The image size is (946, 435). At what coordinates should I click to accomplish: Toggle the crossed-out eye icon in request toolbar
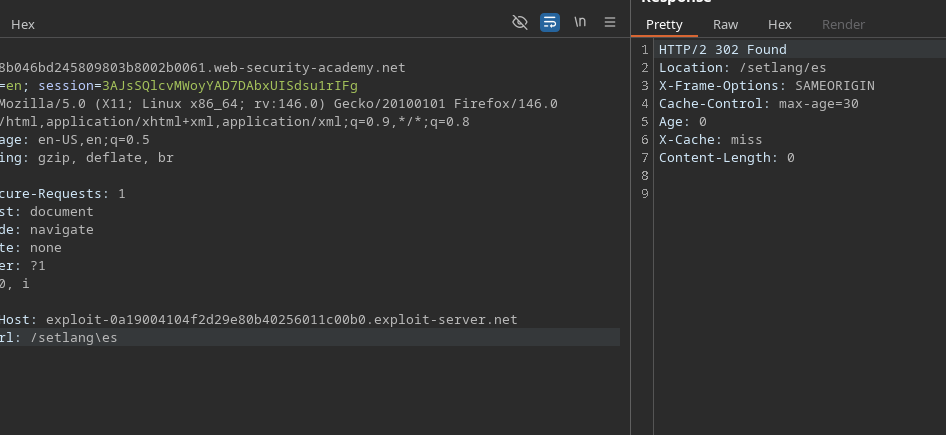click(520, 23)
